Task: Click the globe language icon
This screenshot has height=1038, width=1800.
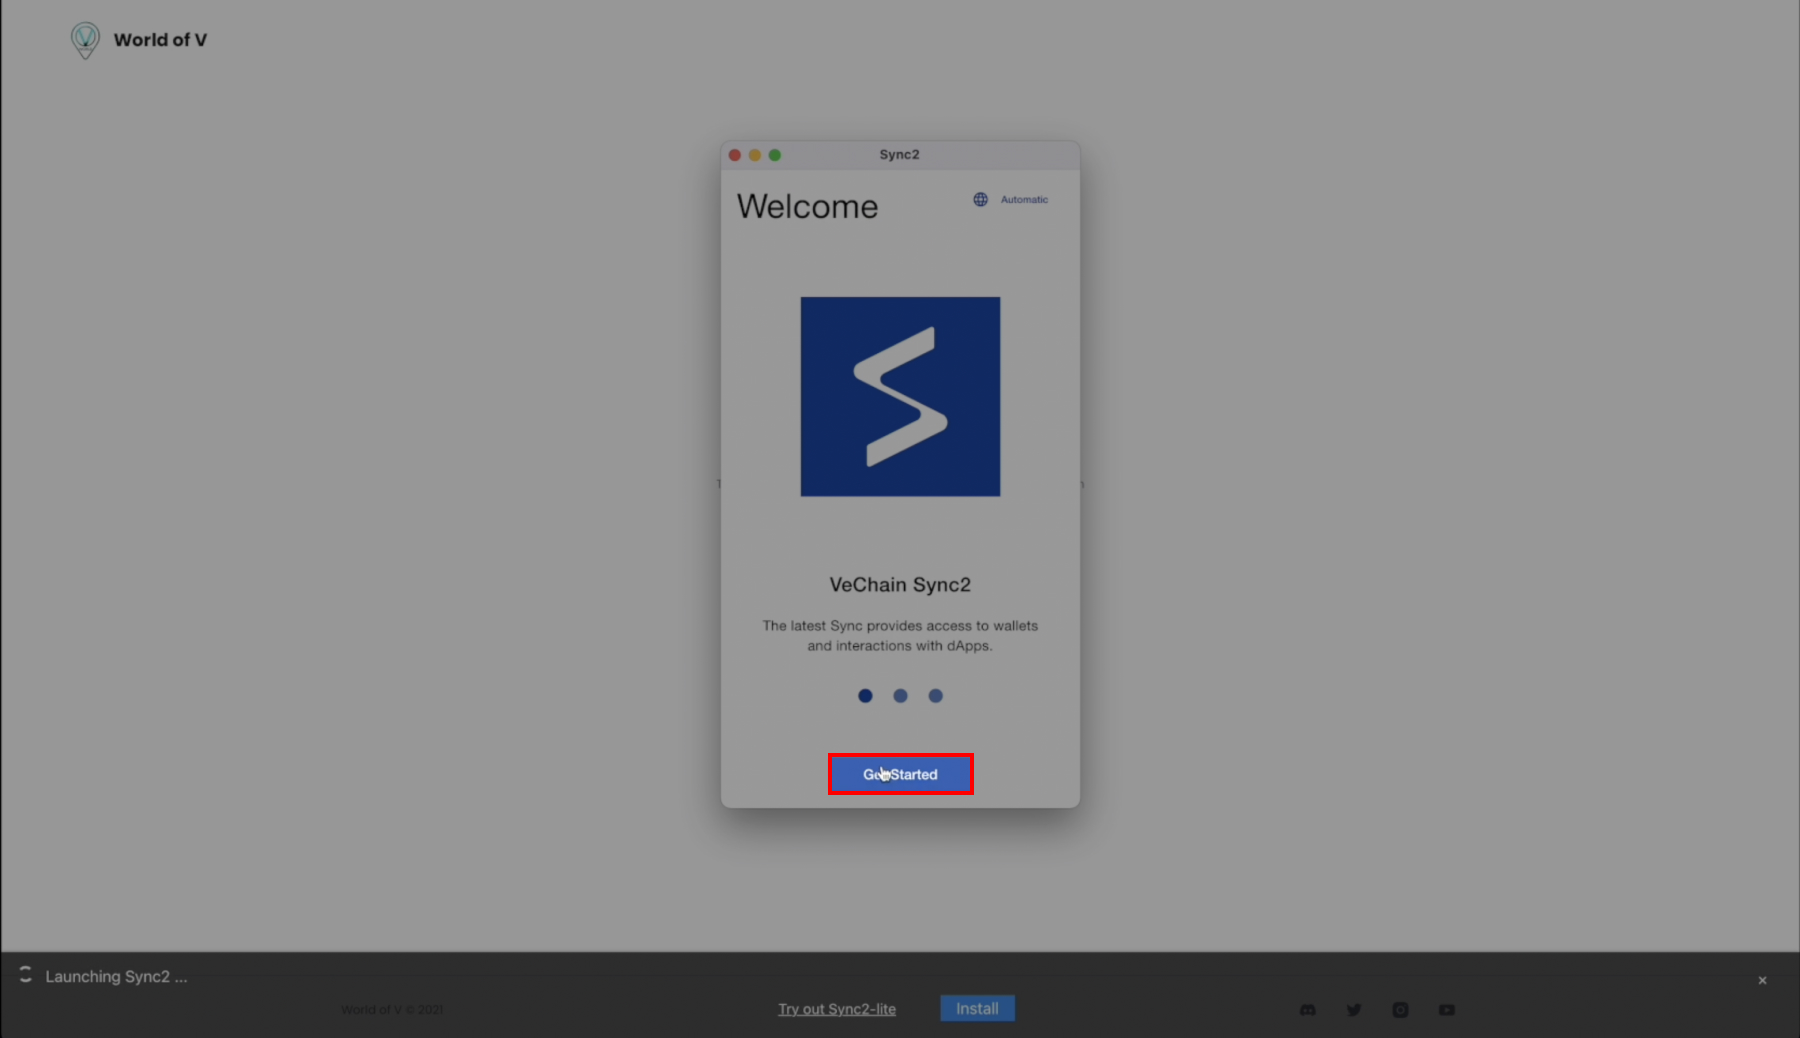Action: [980, 200]
